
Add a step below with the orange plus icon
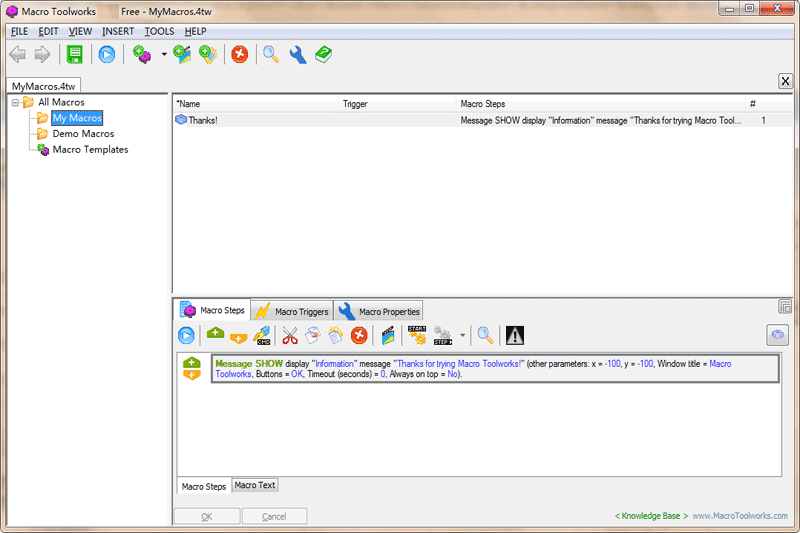[238, 338]
